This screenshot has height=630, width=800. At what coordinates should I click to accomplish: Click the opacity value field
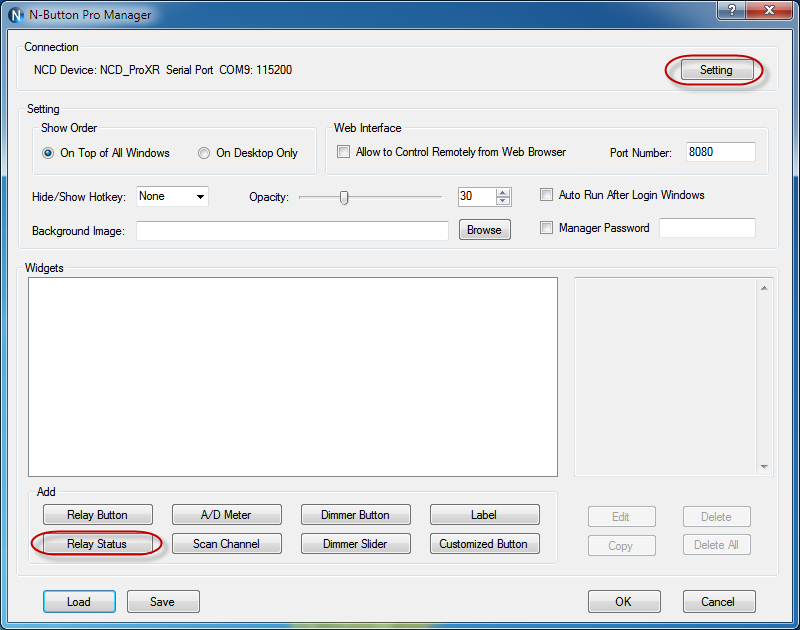477,196
